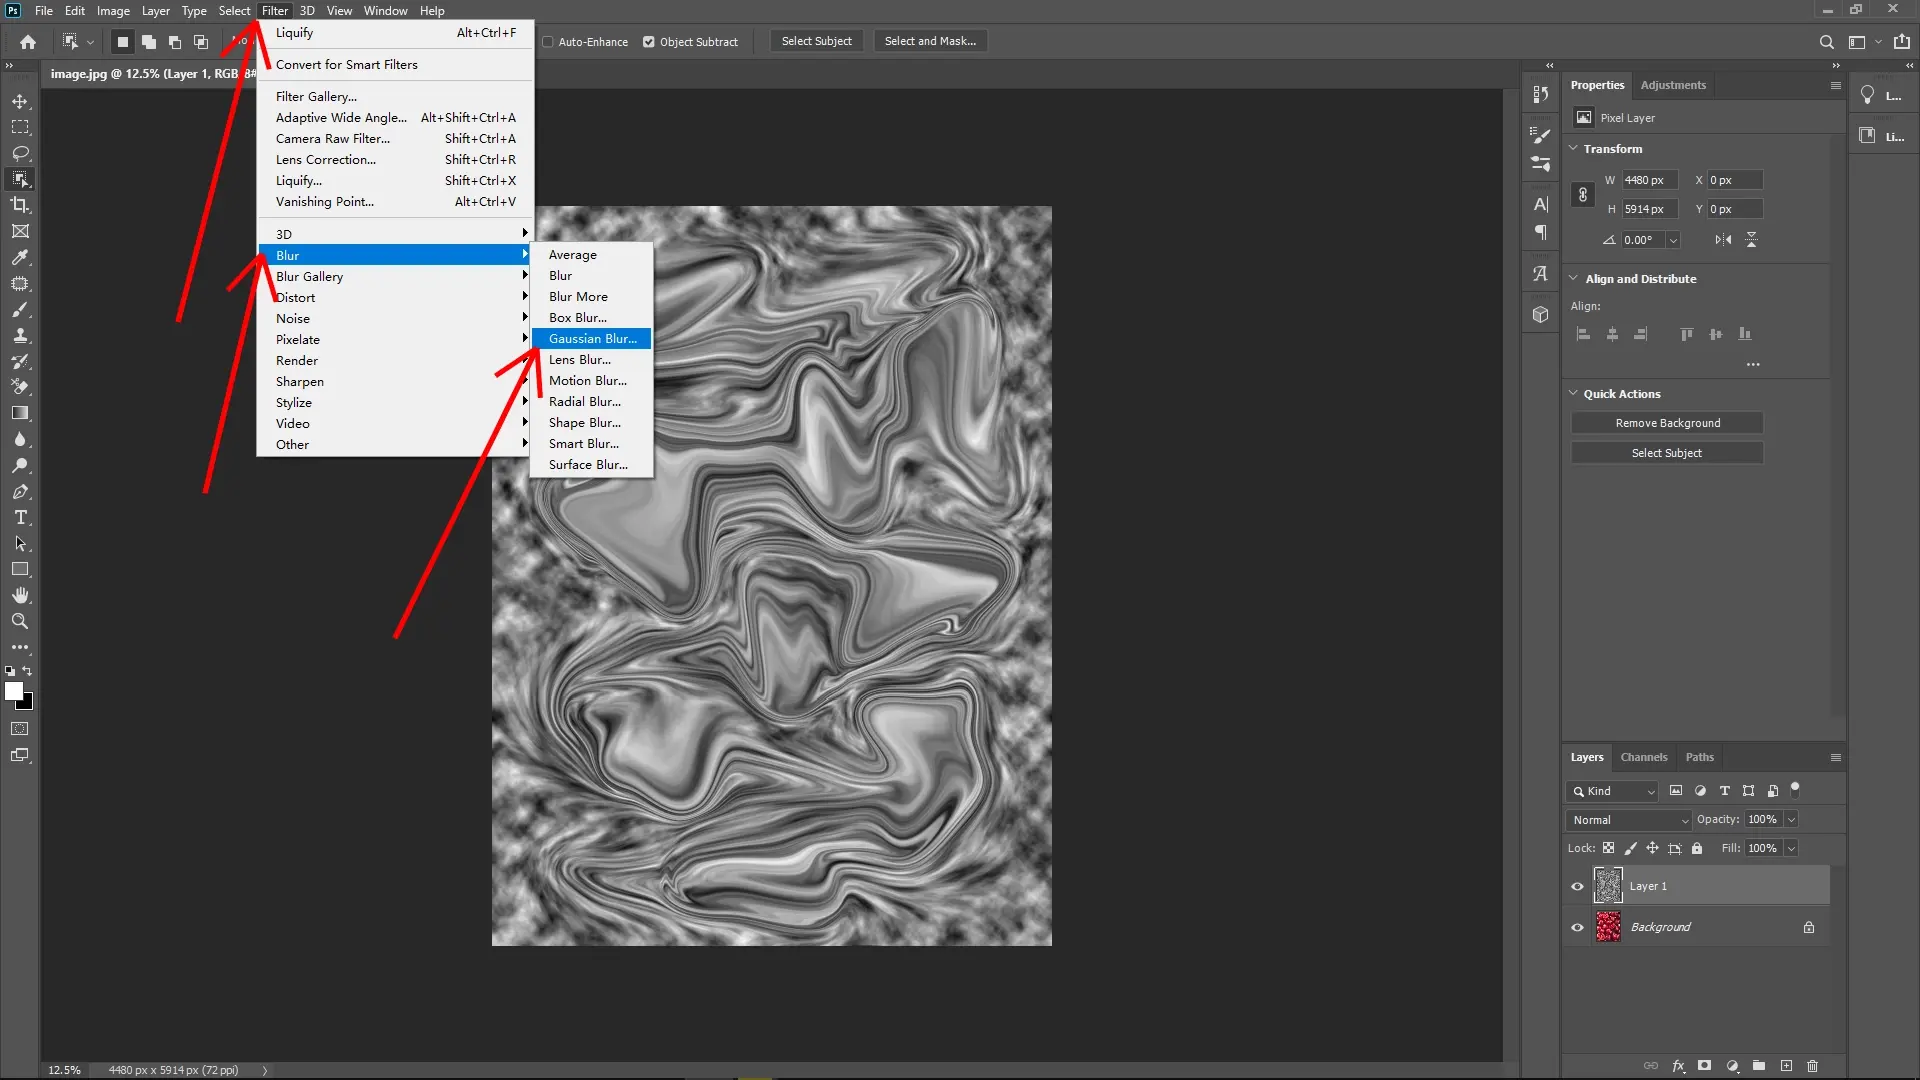Select the Lasso tool
This screenshot has height=1080, width=1920.
pyautogui.click(x=20, y=153)
